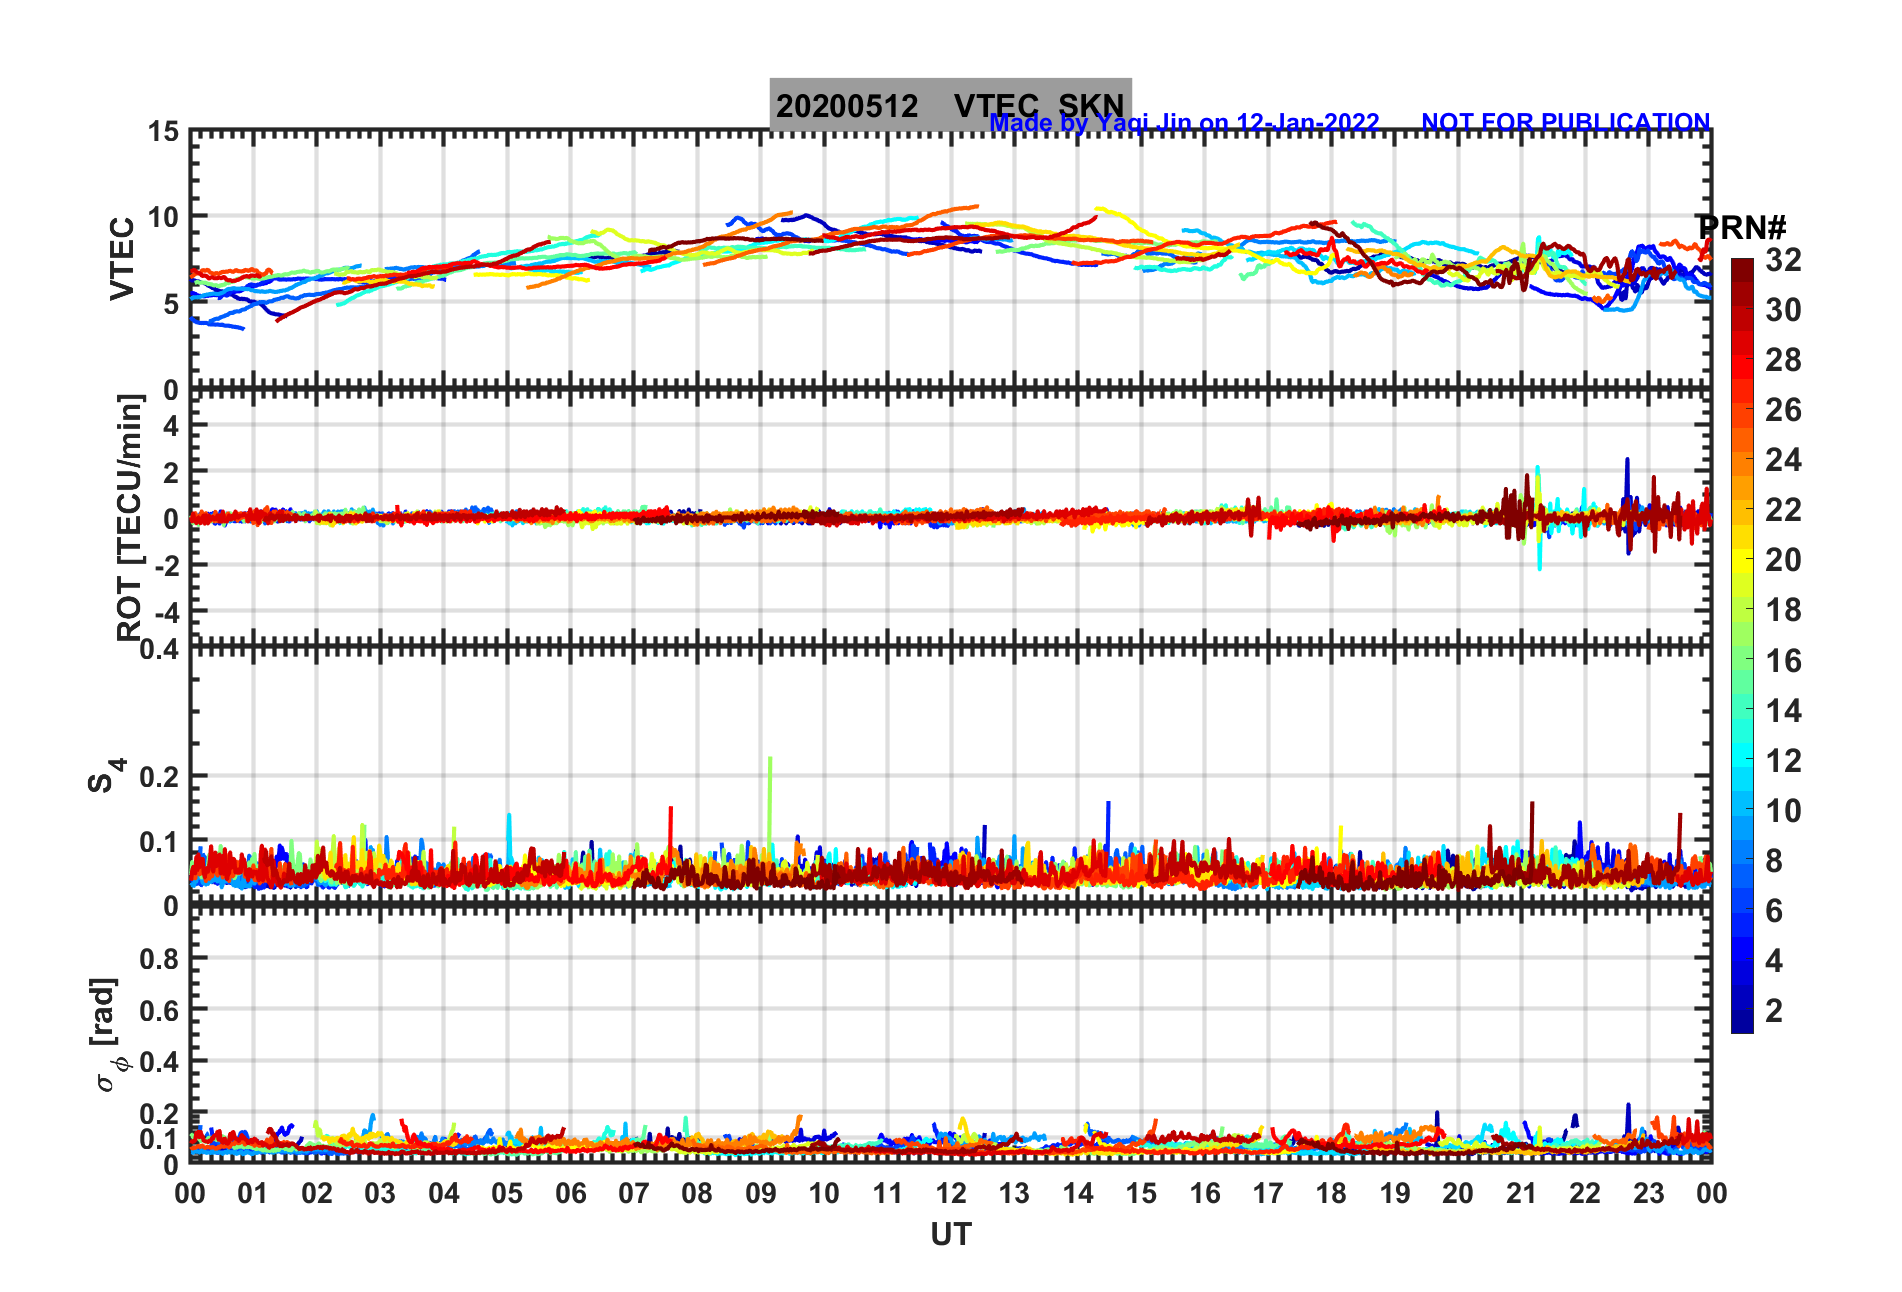1902x1292 pixels.
Task: Click the "NOT FOR PUBLICATION" notice
Action: 1566,122
